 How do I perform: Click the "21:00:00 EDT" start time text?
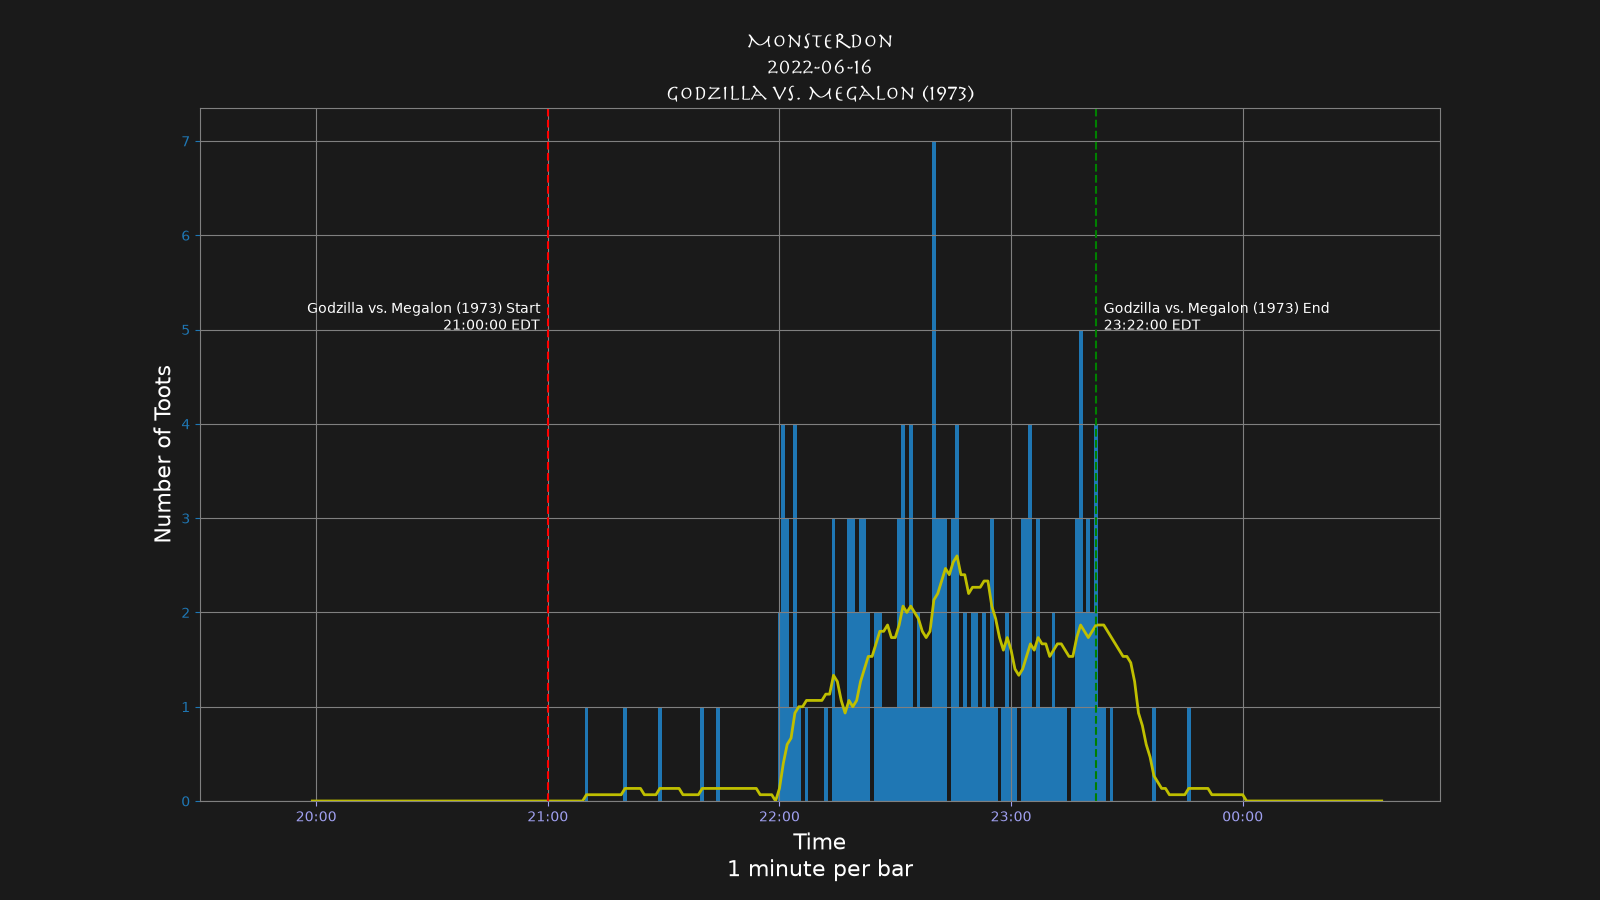pyautogui.click(x=491, y=326)
